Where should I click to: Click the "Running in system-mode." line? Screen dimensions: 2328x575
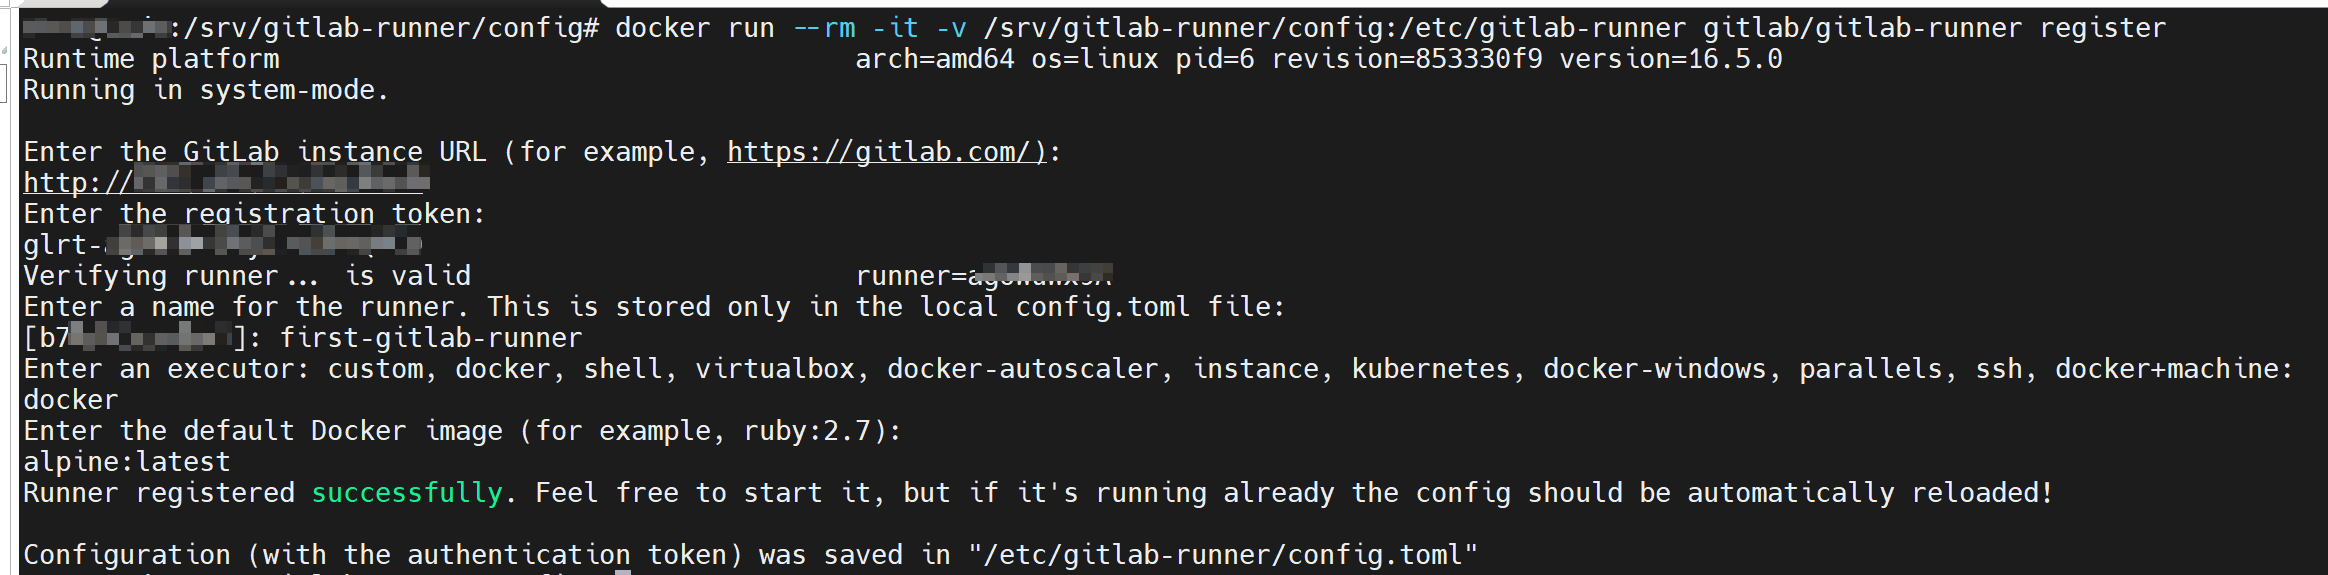(x=206, y=90)
